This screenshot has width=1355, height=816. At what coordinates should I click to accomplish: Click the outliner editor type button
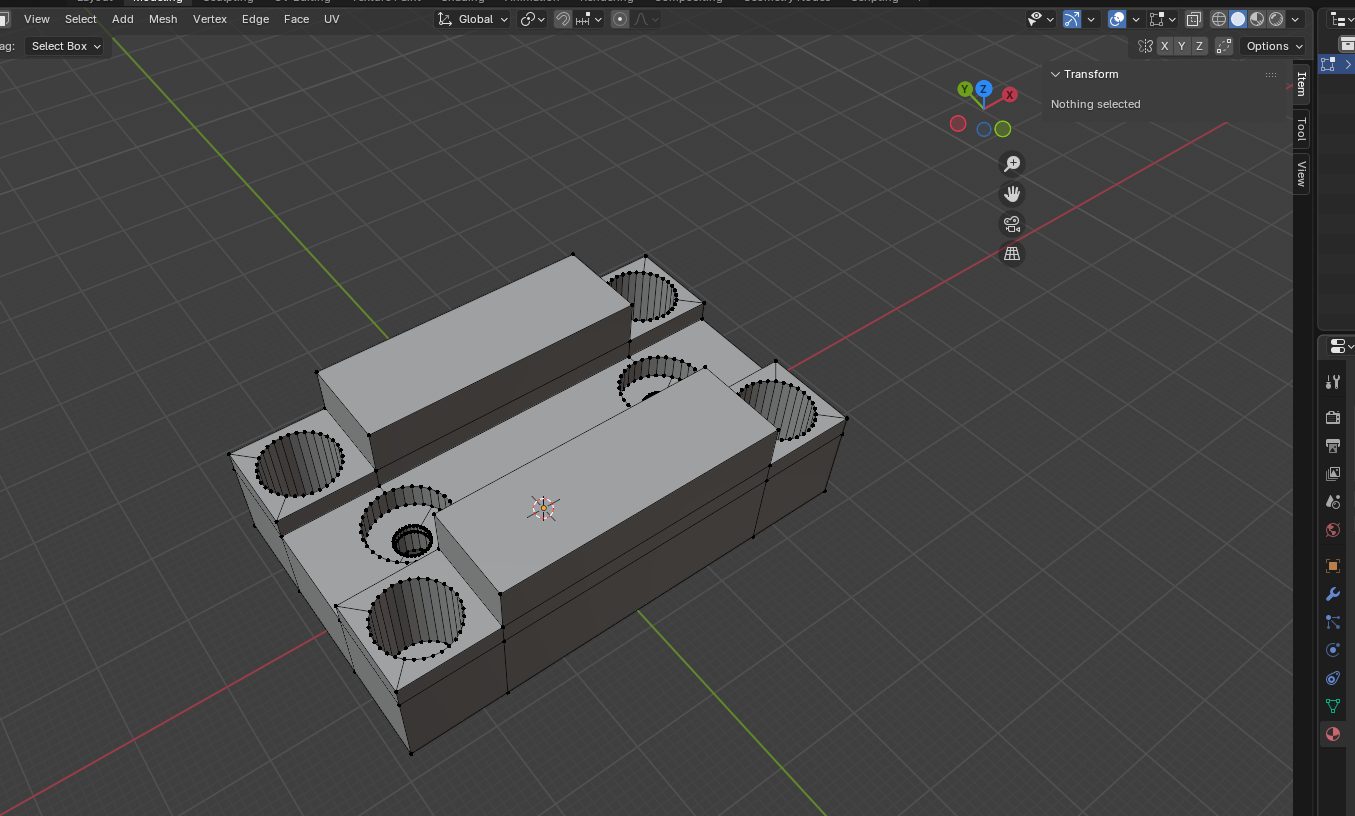1341,19
